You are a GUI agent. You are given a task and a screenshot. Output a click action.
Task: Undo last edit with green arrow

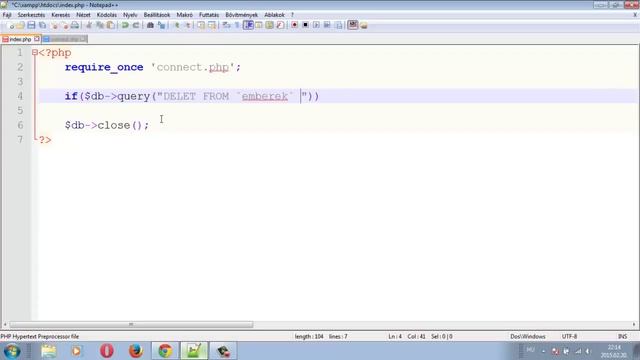(125, 25)
